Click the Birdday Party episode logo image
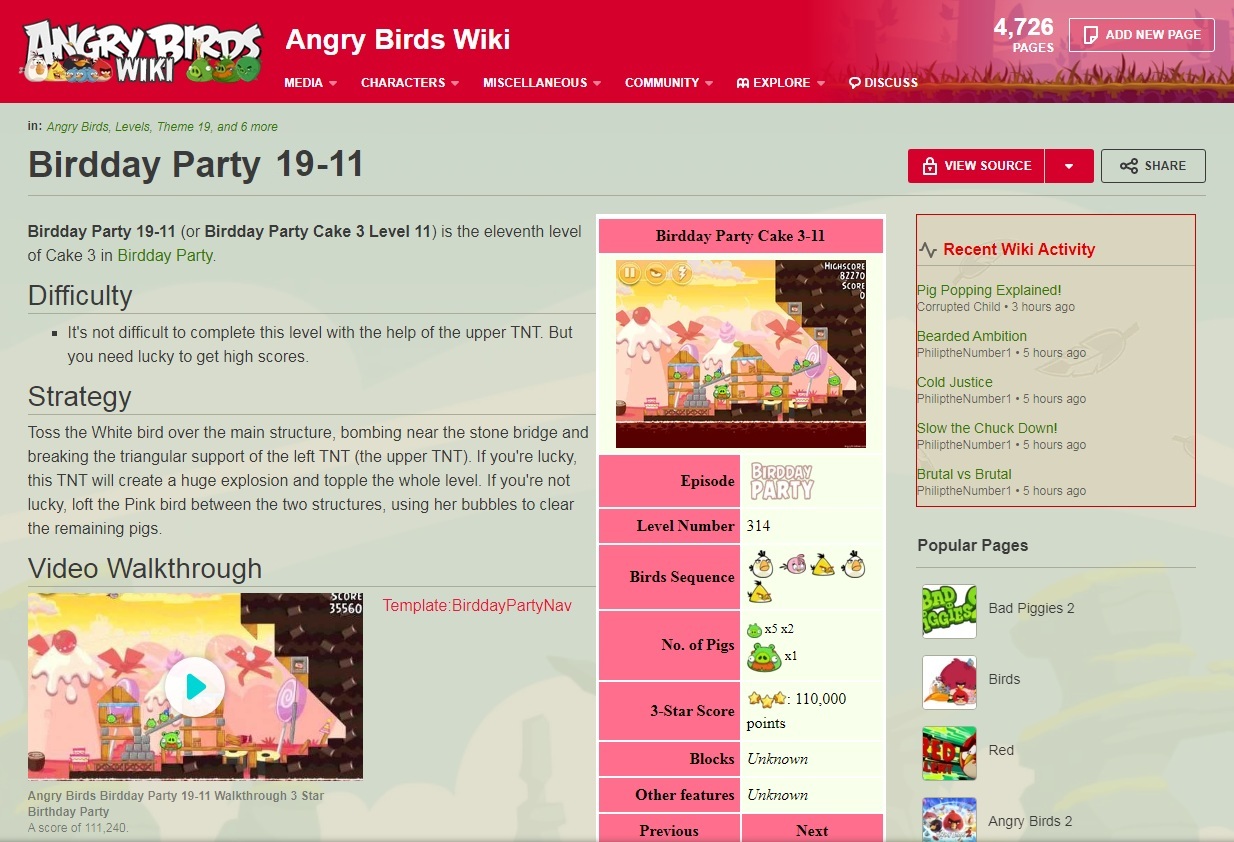The width and height of the screenshot is (1234, 842). tap(782, 481)
